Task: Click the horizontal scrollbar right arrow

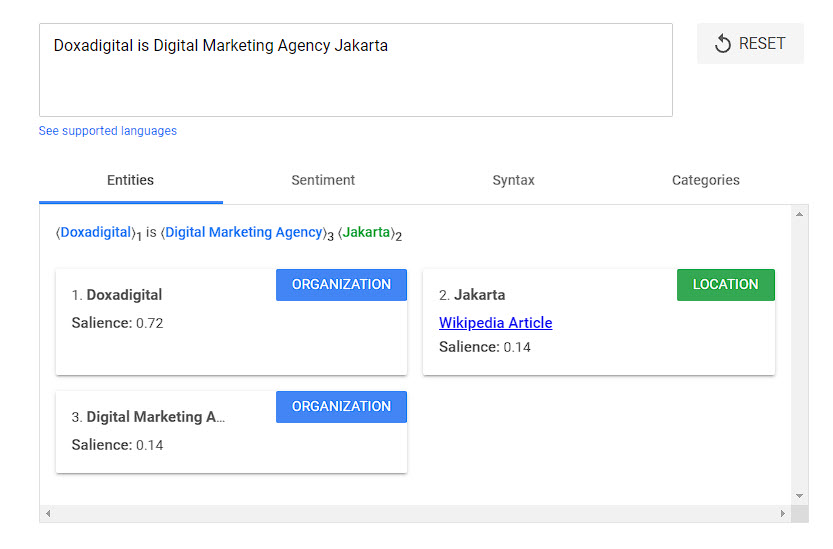Action: 783,513
